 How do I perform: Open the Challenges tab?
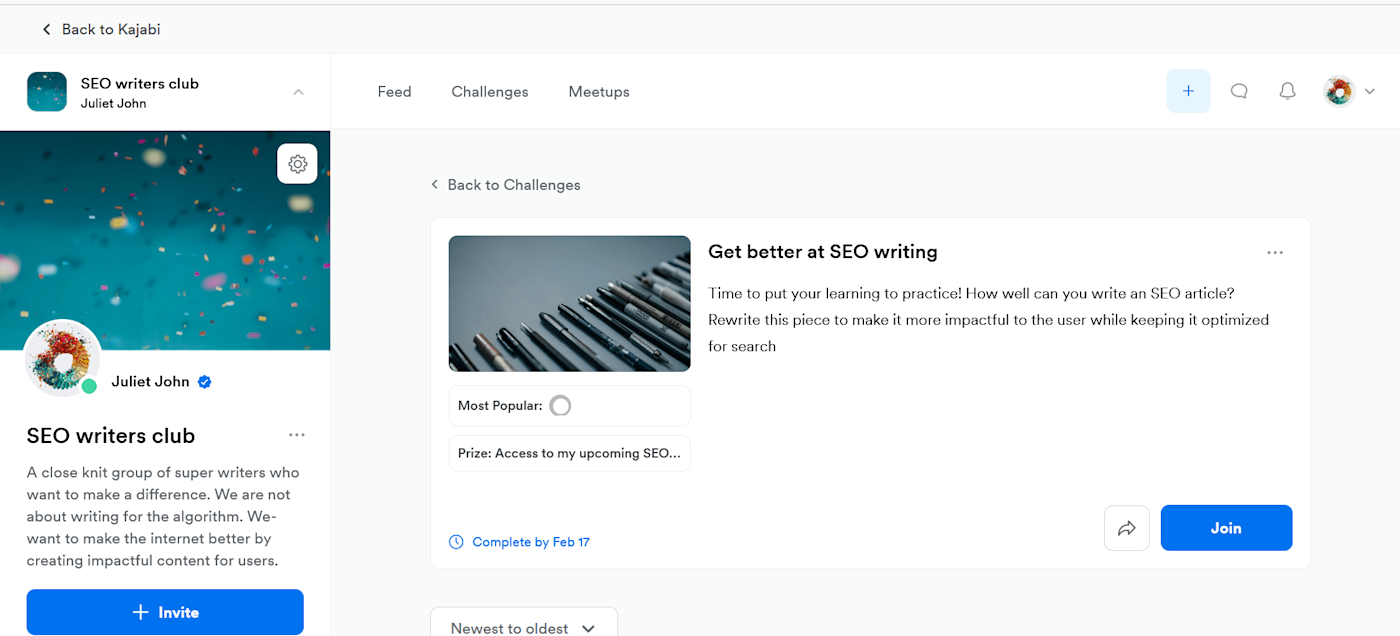[x=490, y=92]
